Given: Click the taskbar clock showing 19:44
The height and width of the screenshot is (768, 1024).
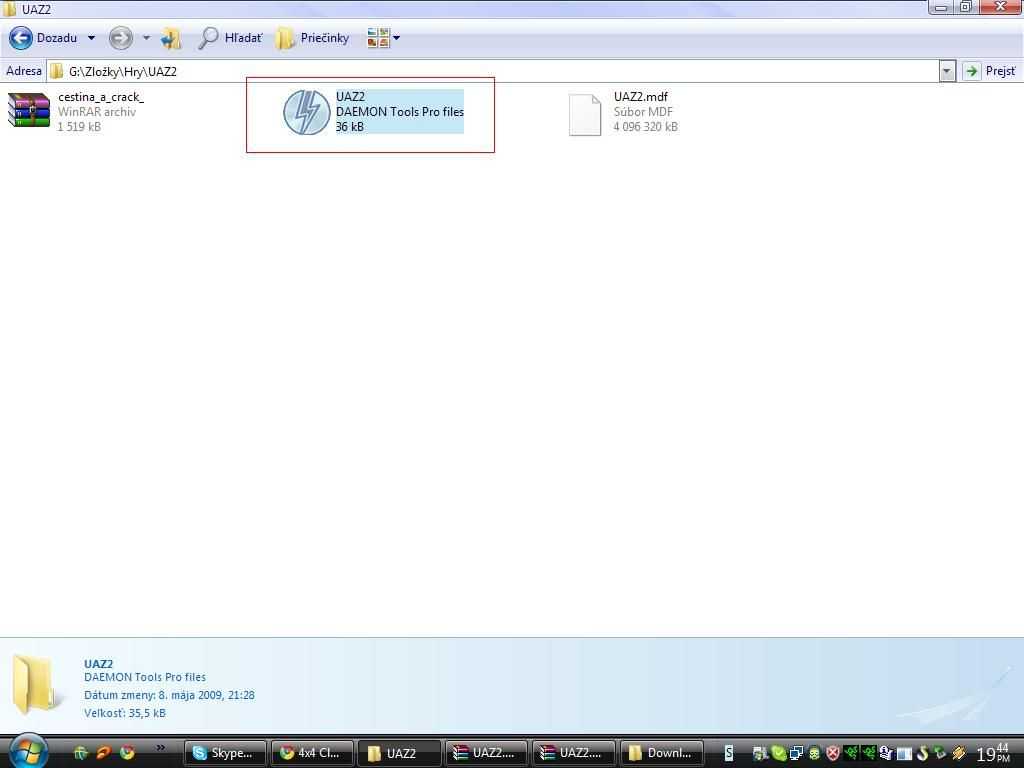Looking at the screenshot, I should point(993,754).
